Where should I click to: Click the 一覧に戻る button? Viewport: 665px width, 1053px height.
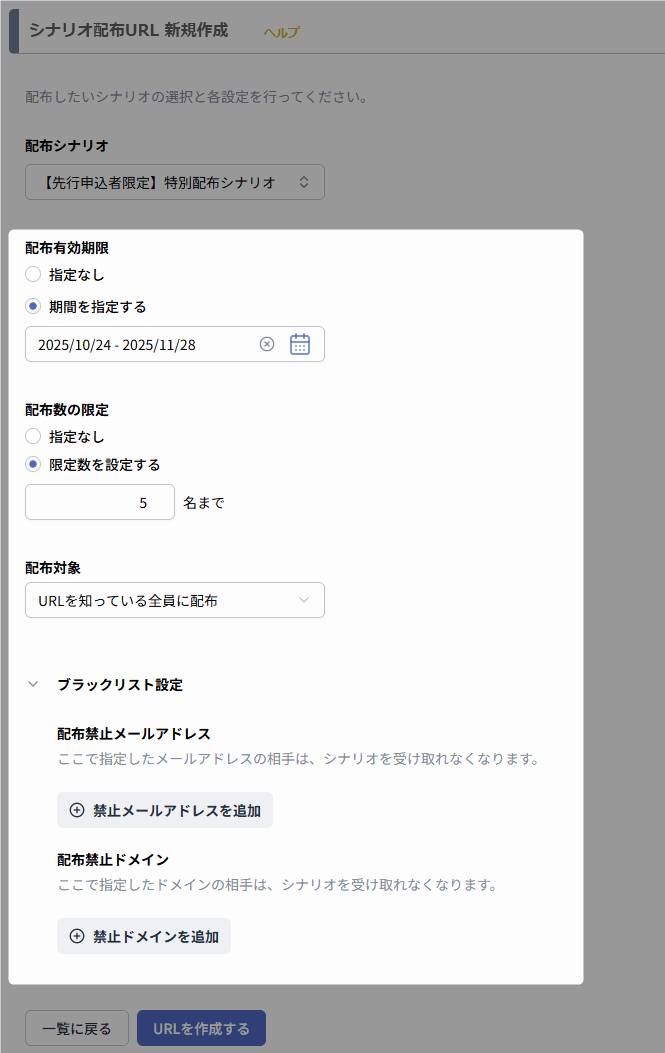pyautogui.click(x=76, y=1027)
